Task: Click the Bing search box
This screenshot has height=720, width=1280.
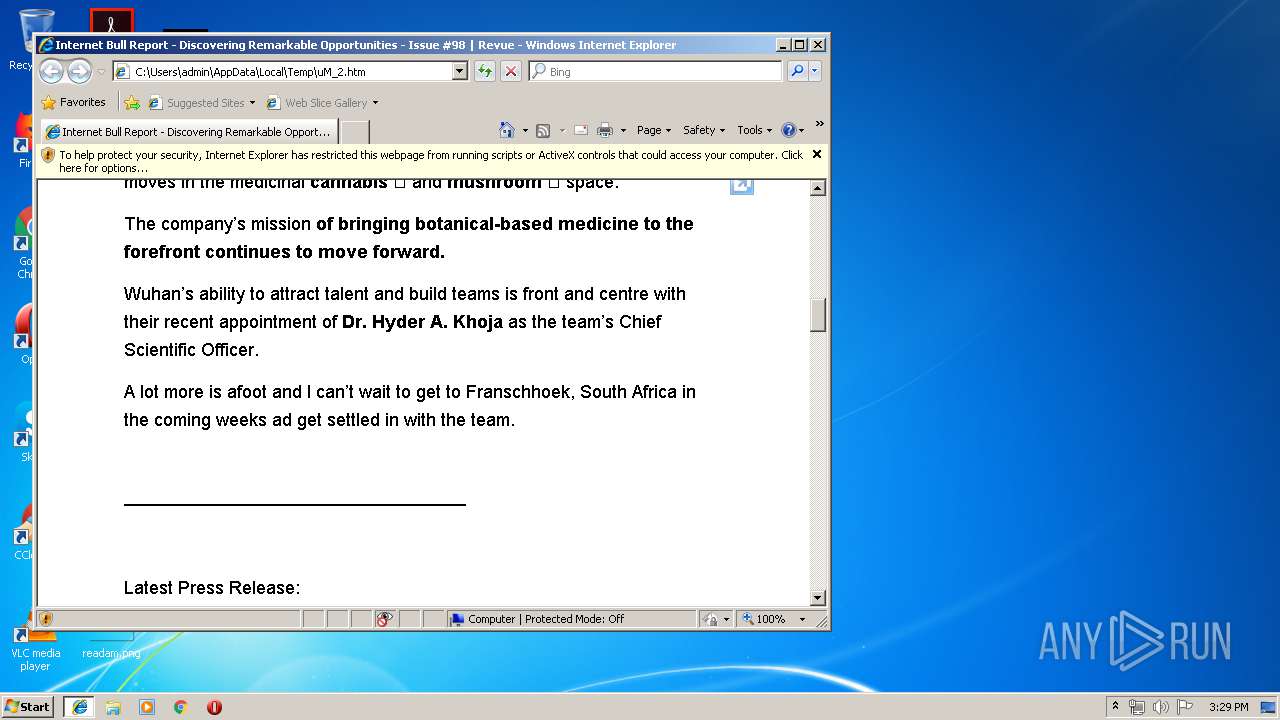Action: point(655,72)
